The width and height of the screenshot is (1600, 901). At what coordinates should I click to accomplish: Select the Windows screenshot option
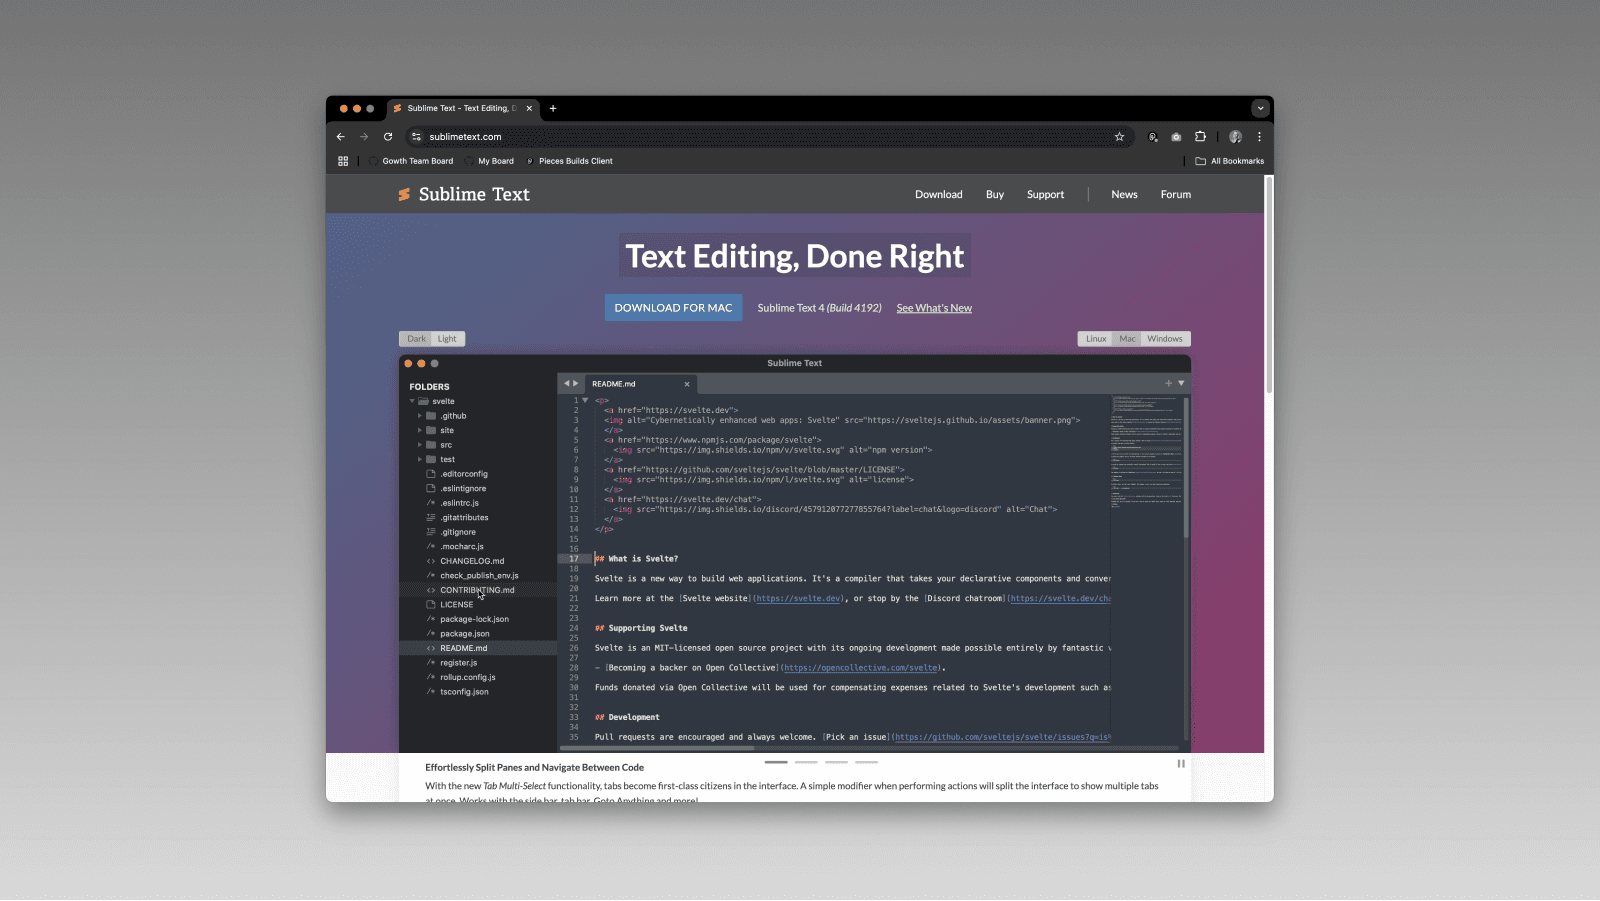point(1164,339)
